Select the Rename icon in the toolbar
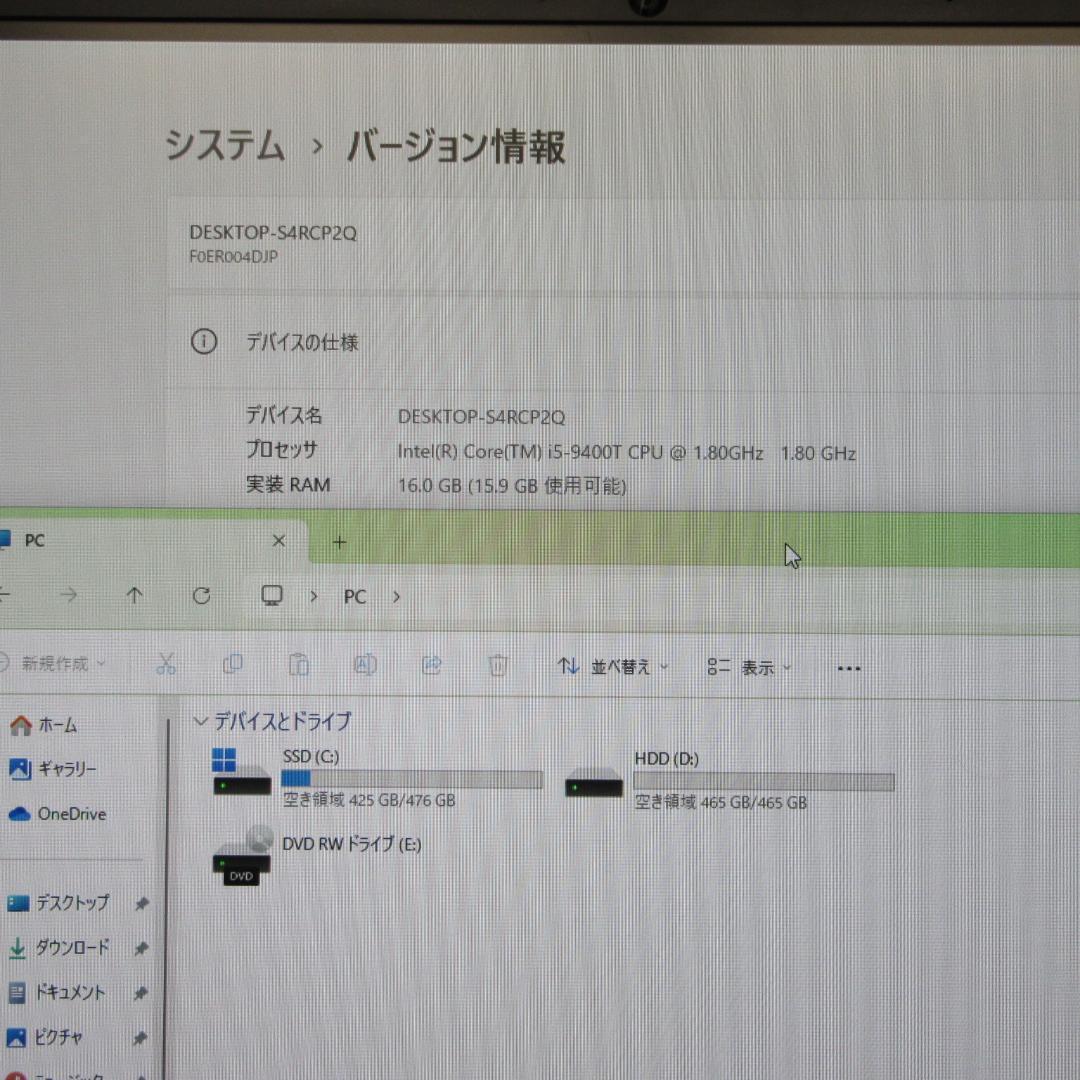 364,665
